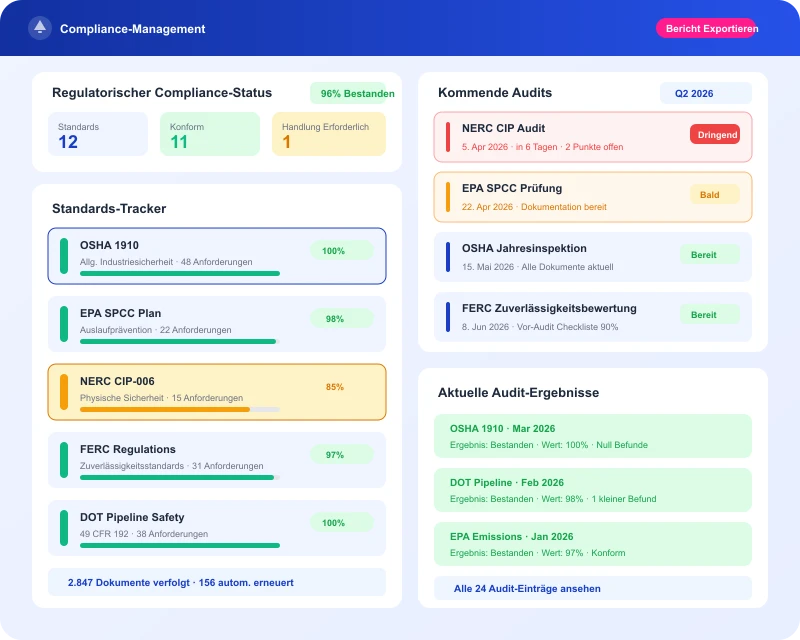Open the OSHA 1910 · Mar 2026 result
Image resolution: width=800 pixels, height=640 pixels.
click(593, 436)
